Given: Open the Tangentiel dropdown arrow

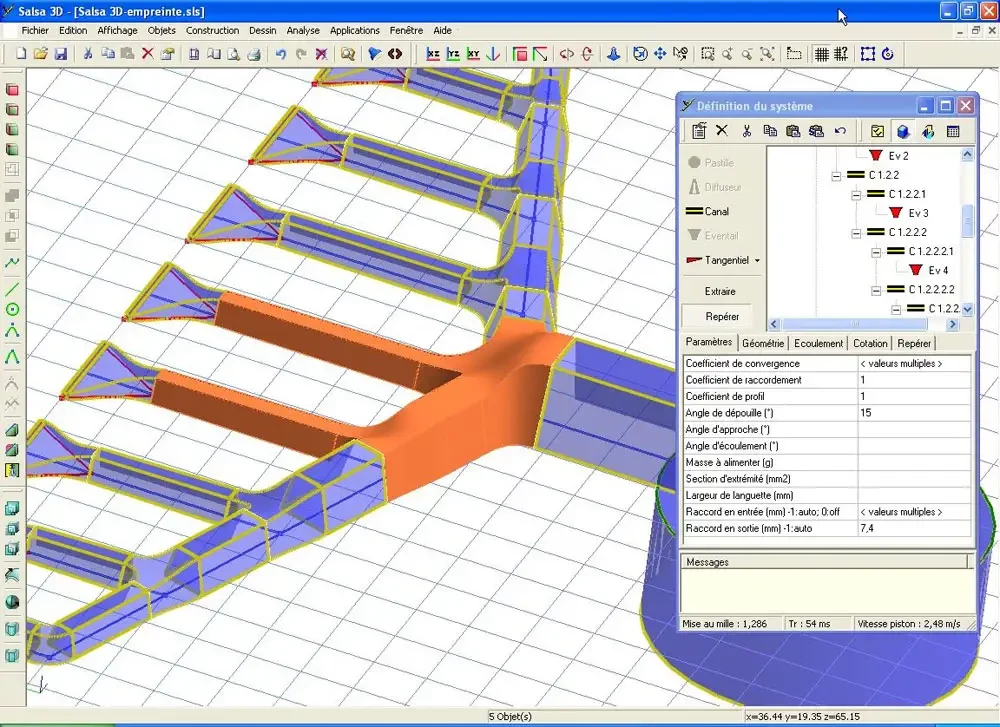Looking at the screenshot, I should (757, 260).
